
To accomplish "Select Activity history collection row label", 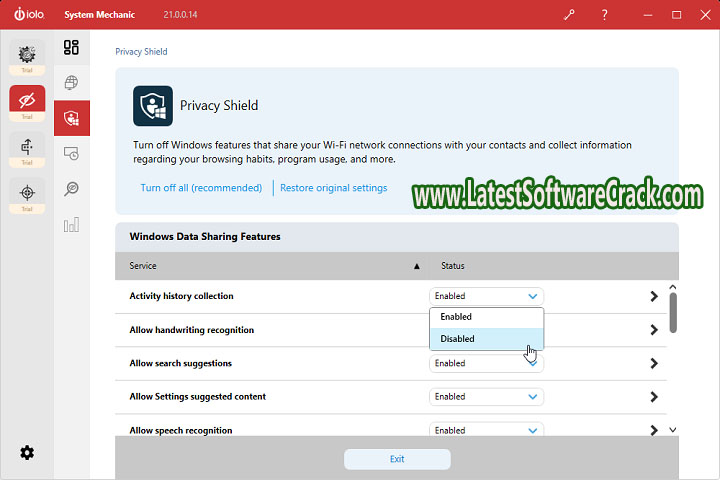I will point(181,296).
